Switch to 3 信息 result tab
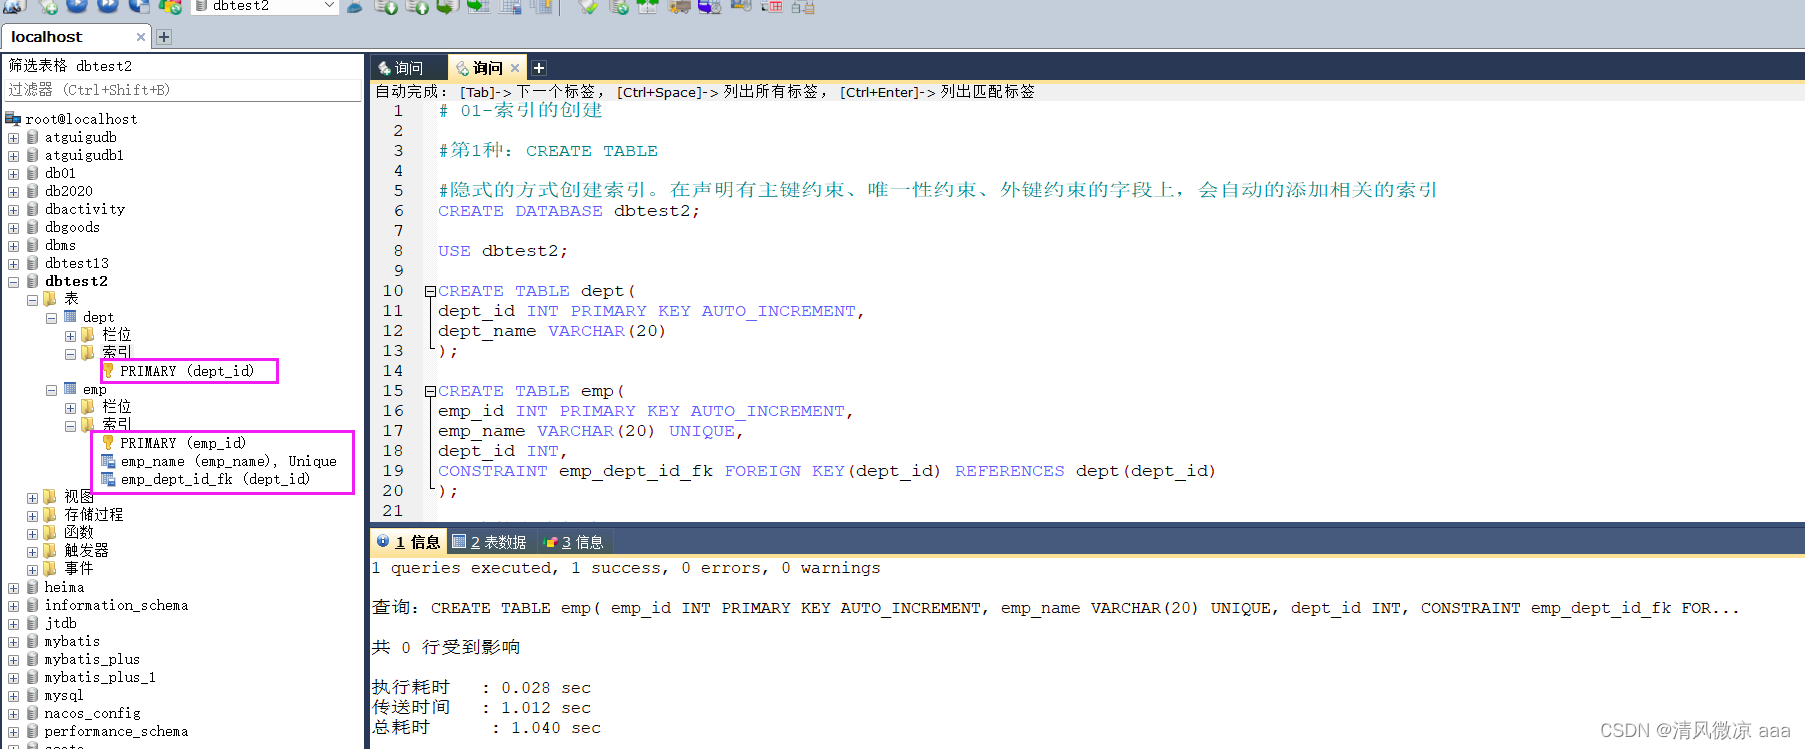The width and height of the screenshot is (1805, 749). pyautogui.click(x=574, y=542)
